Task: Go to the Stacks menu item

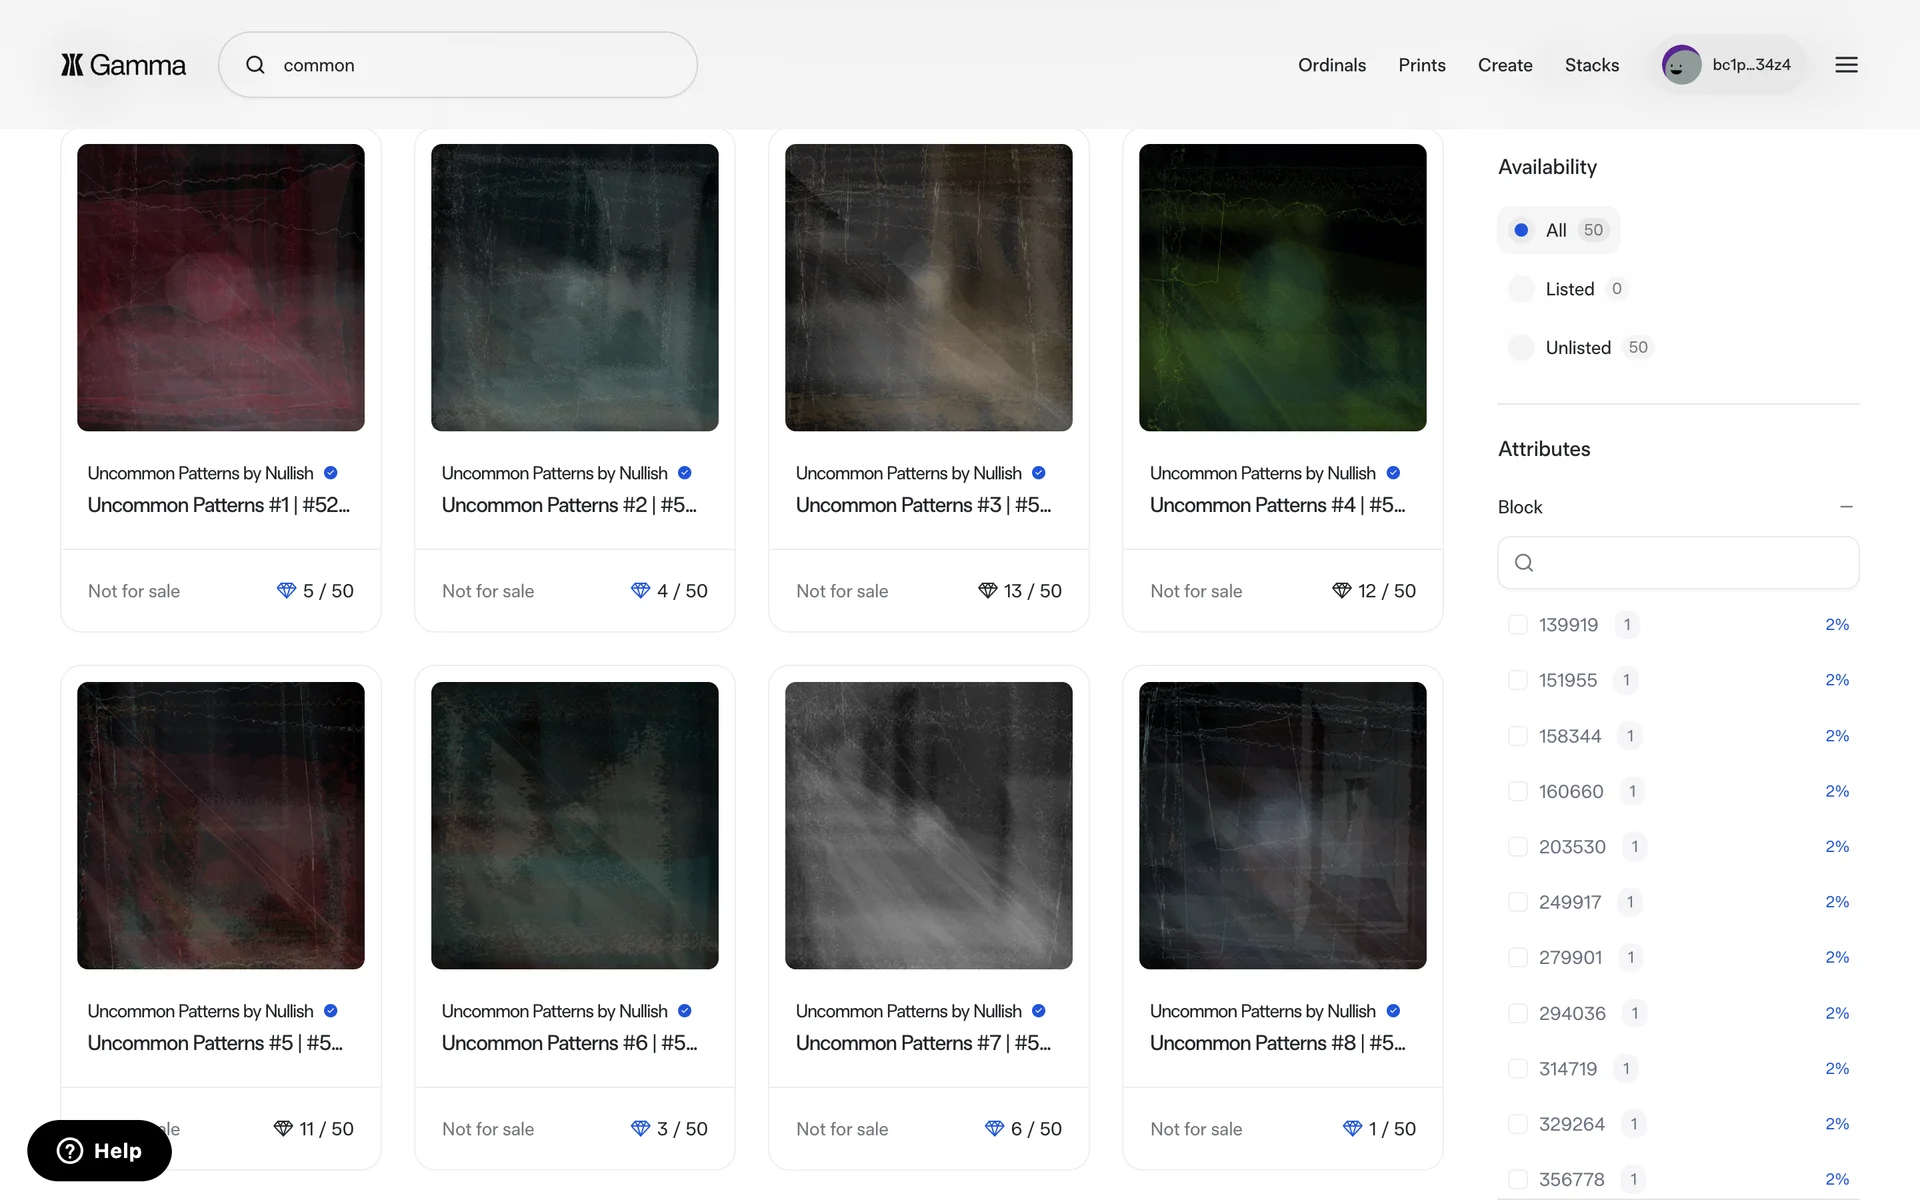Action: pyautogui.click(x=1591, y=65)
